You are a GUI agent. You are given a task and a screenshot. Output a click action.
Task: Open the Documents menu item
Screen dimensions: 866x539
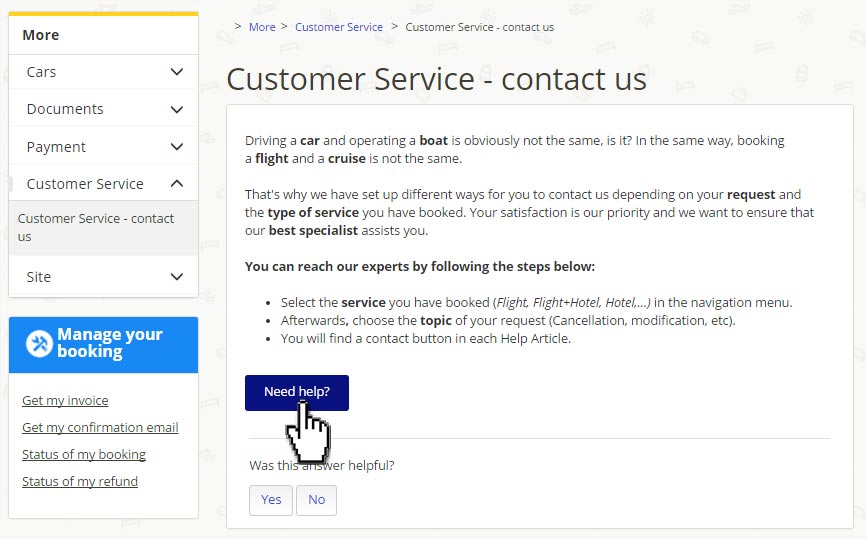[x=65, y=109]
